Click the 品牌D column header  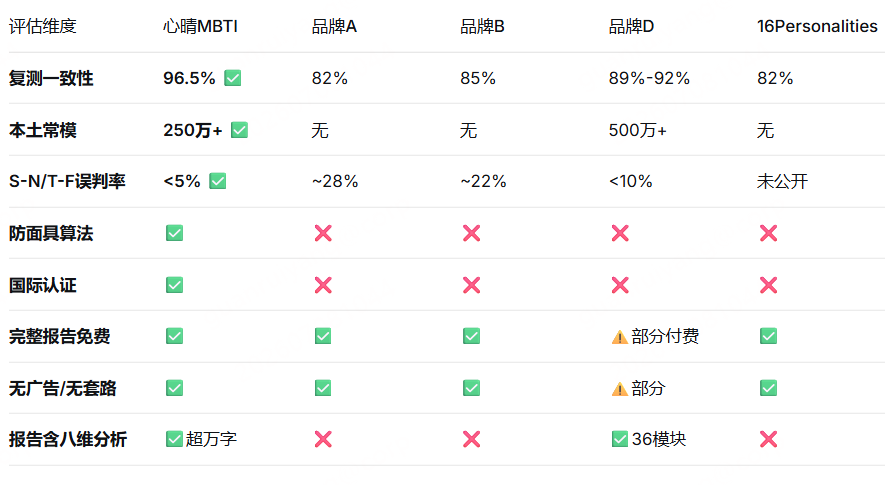[x=631, y=27]
